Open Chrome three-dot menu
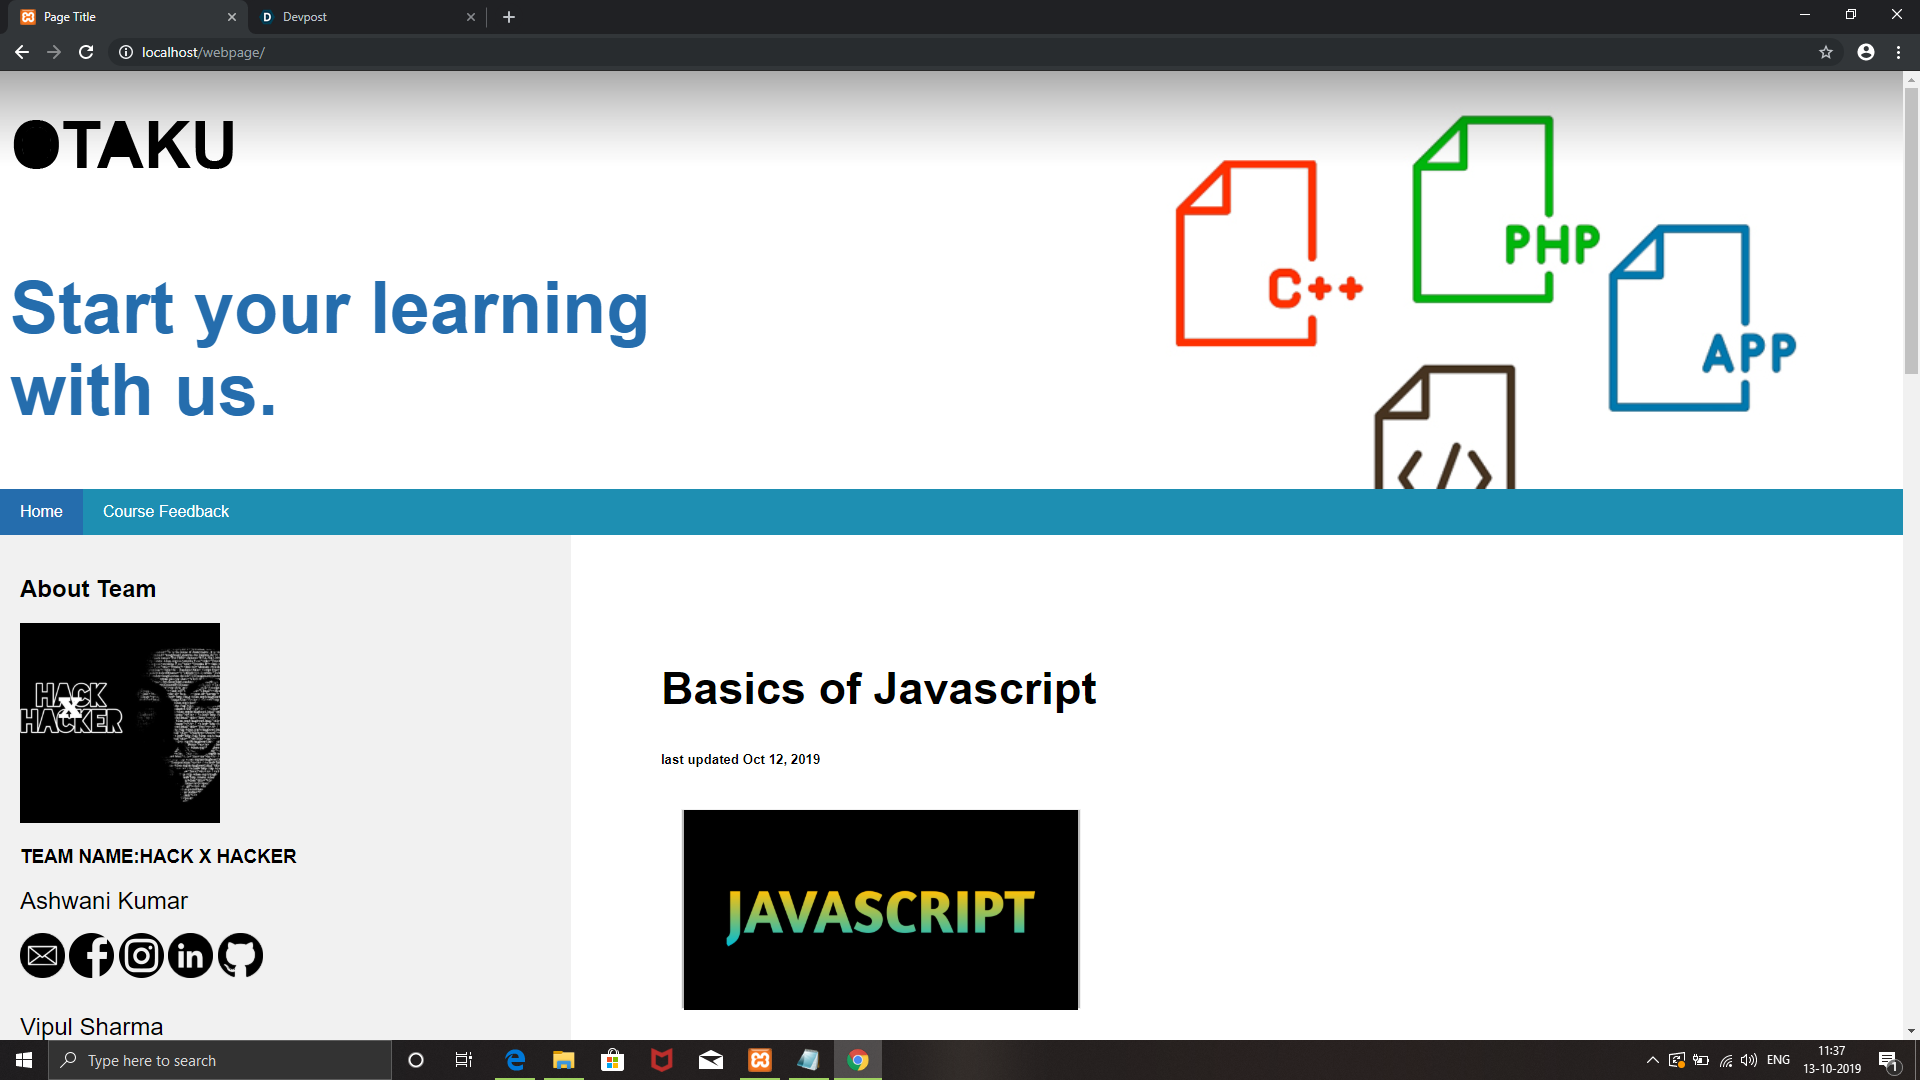 (x=1898, y=52)
